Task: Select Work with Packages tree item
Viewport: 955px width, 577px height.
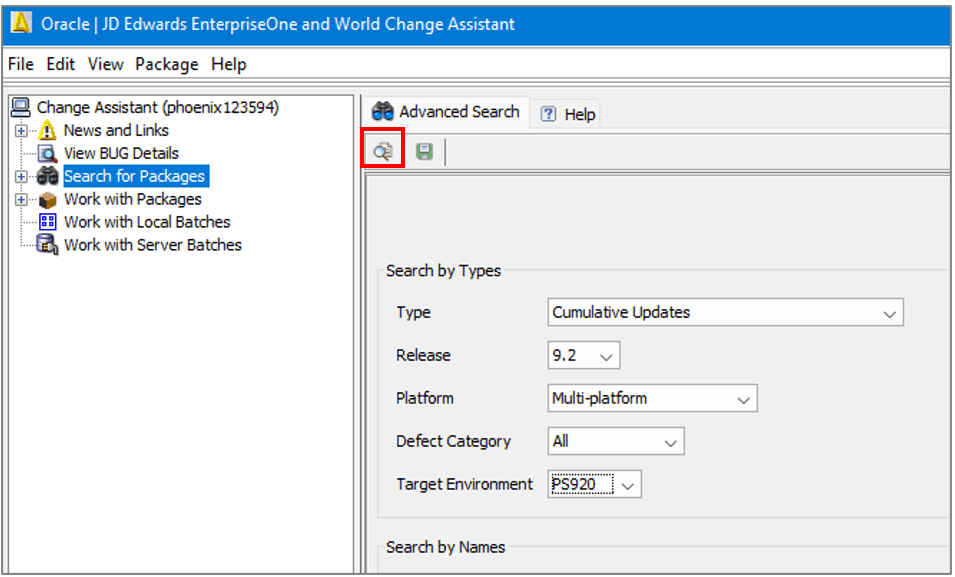Action: [133, 199]
